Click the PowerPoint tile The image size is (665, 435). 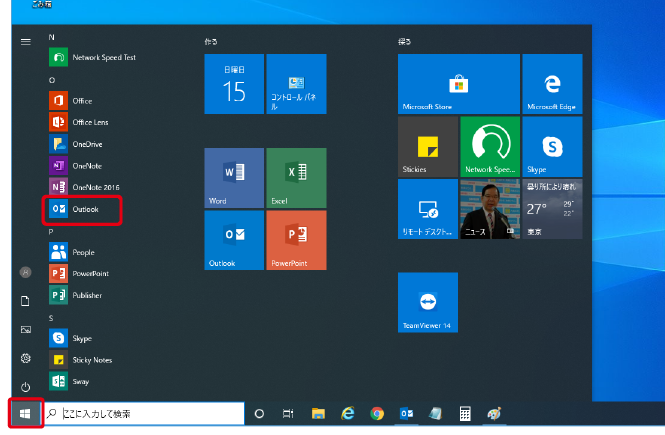click(x=296, y=240)
